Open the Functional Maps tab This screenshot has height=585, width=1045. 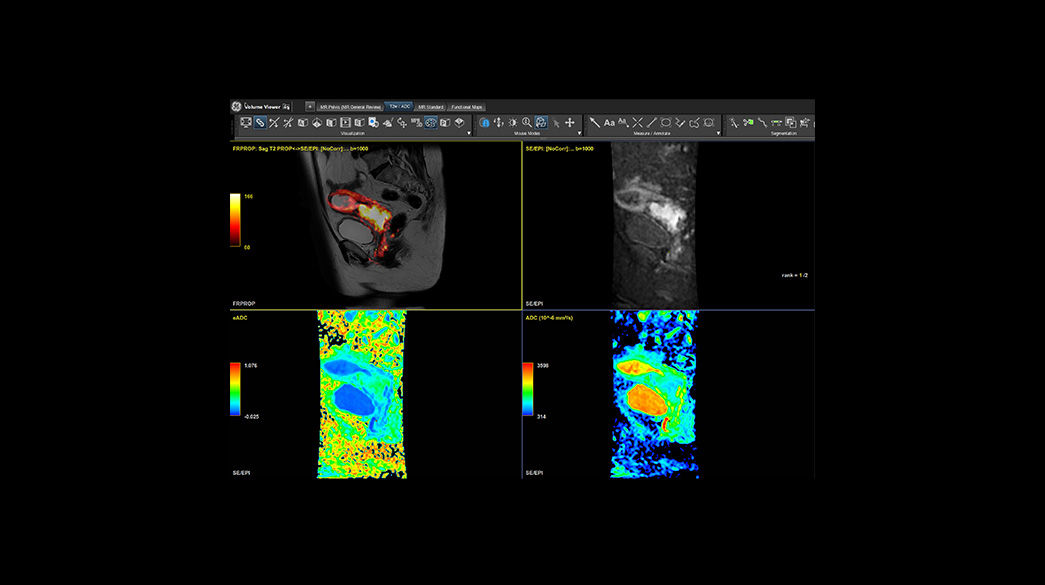click(469, 105)
